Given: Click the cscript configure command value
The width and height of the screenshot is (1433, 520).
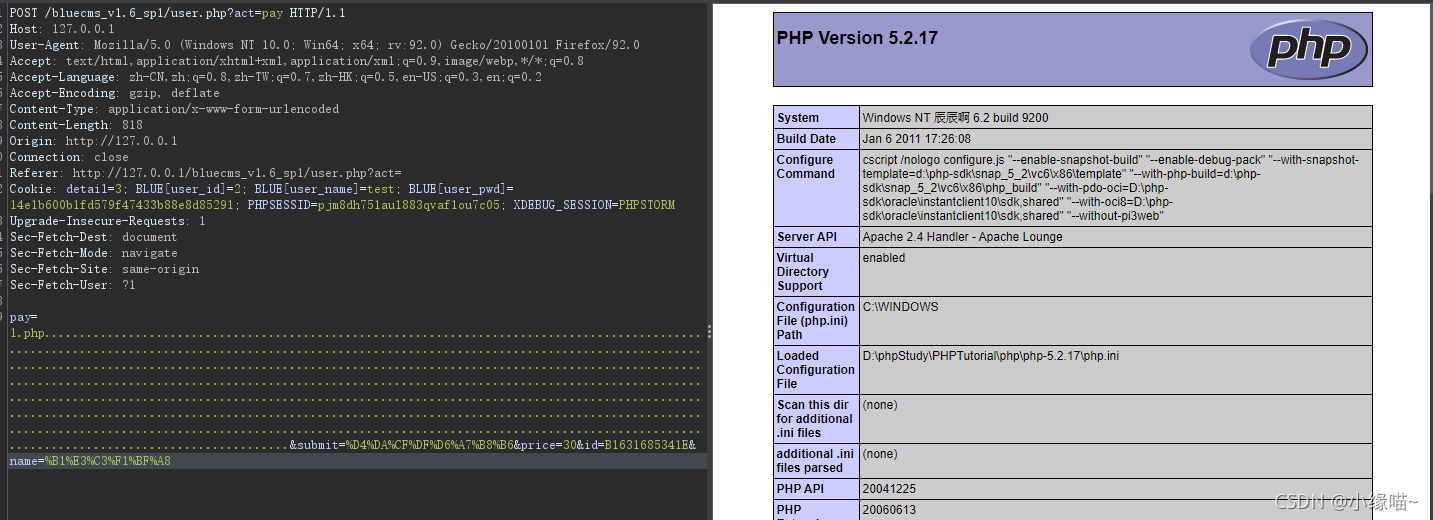Looking at the screenshot, I should coord(1115,188).
